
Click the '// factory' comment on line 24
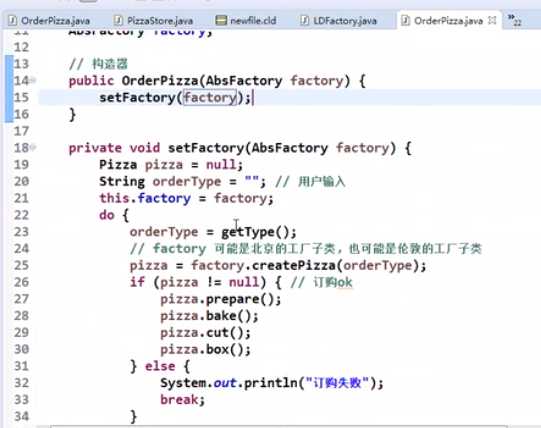coord(168,249)
